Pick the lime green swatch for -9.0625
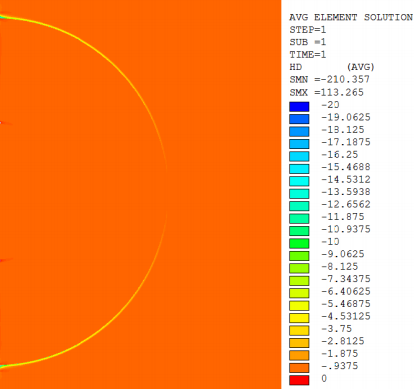This screenshot has width=414, height=389. click(x=299, y=256)
